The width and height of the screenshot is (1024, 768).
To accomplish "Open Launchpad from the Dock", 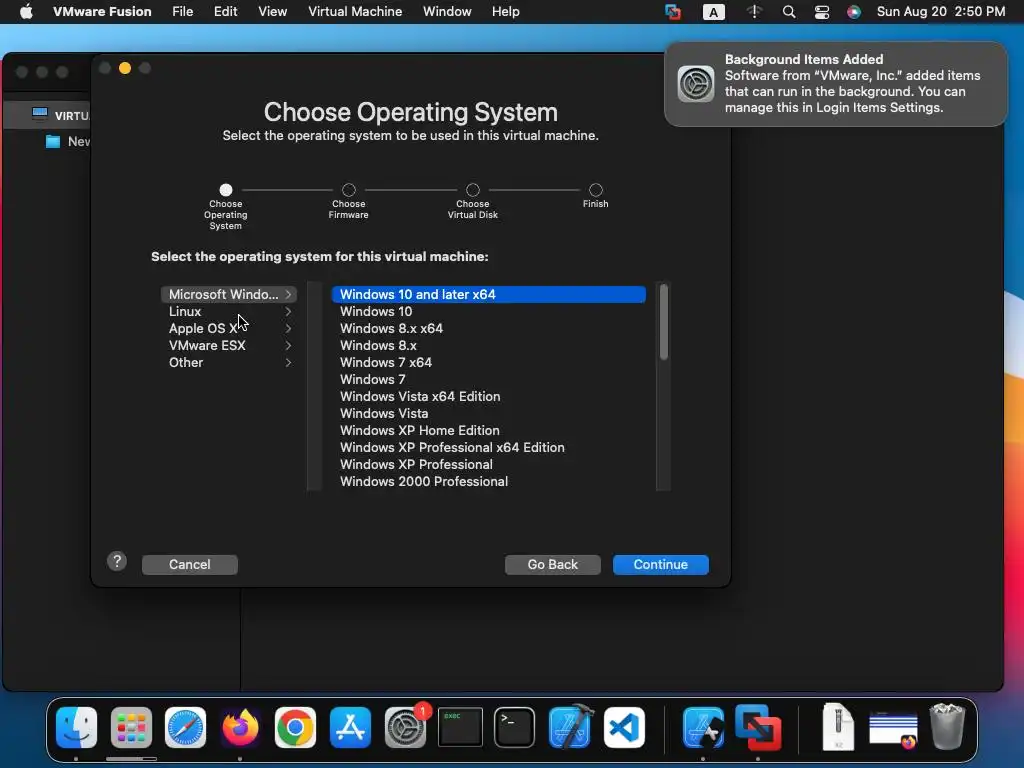I will pyautogui.click(x=131, y=727).
